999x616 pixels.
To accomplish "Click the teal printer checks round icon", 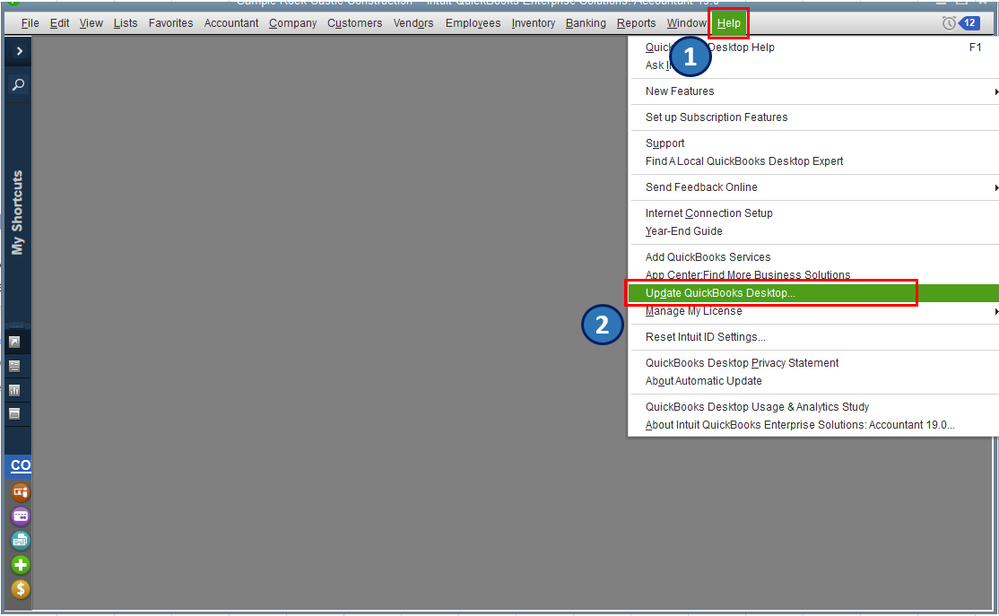I will (20, 540).
